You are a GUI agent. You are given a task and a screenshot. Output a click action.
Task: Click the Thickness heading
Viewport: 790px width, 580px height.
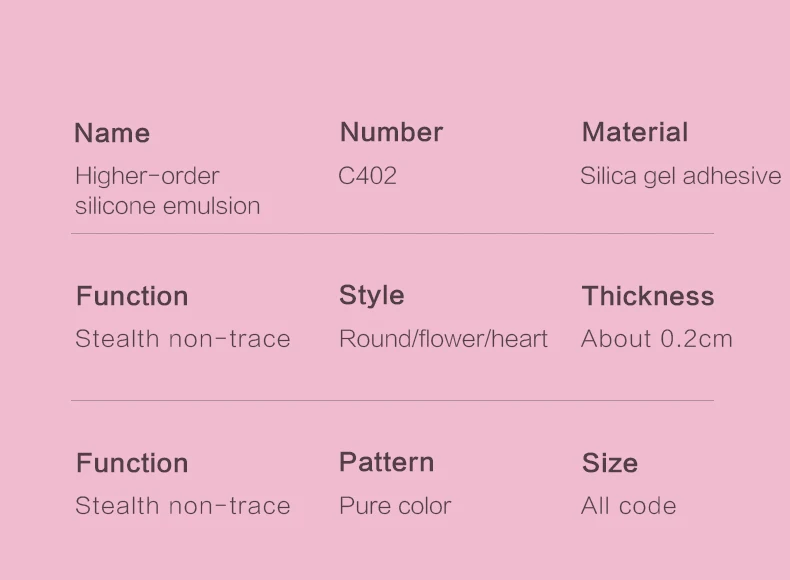tap(648, 296)
